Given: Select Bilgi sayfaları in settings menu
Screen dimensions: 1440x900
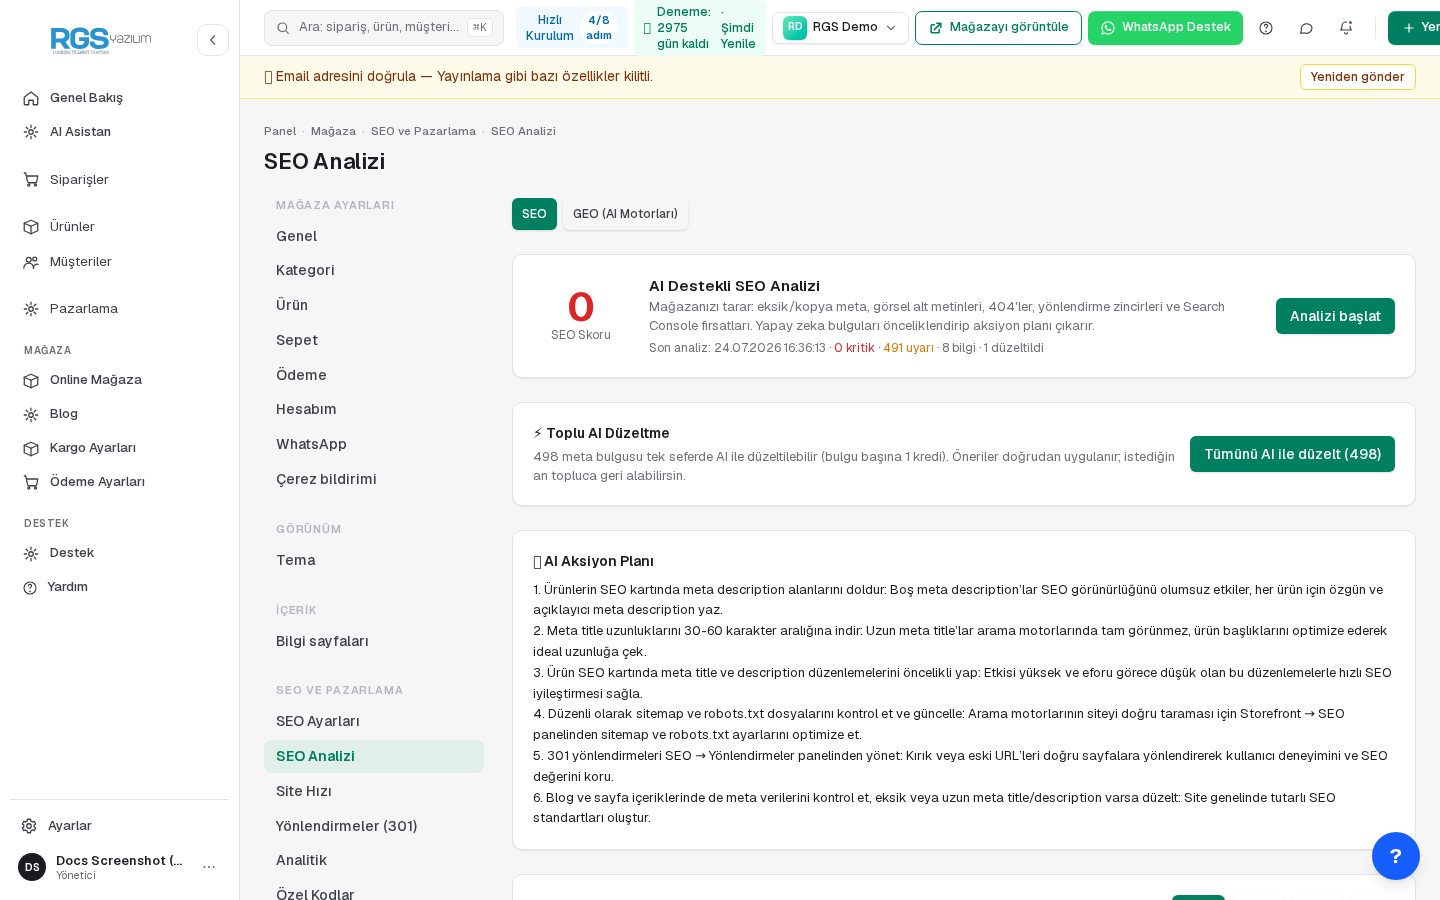Looking at the screenshot, I should point(374,641).
